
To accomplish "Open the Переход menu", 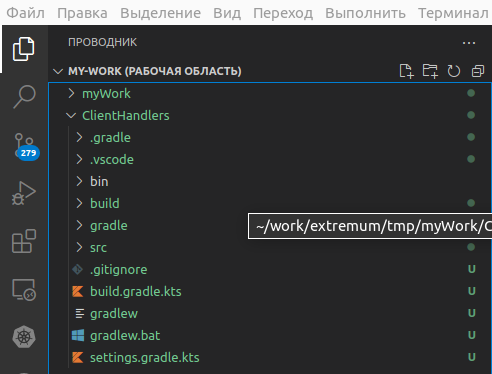I will (283, 13).
